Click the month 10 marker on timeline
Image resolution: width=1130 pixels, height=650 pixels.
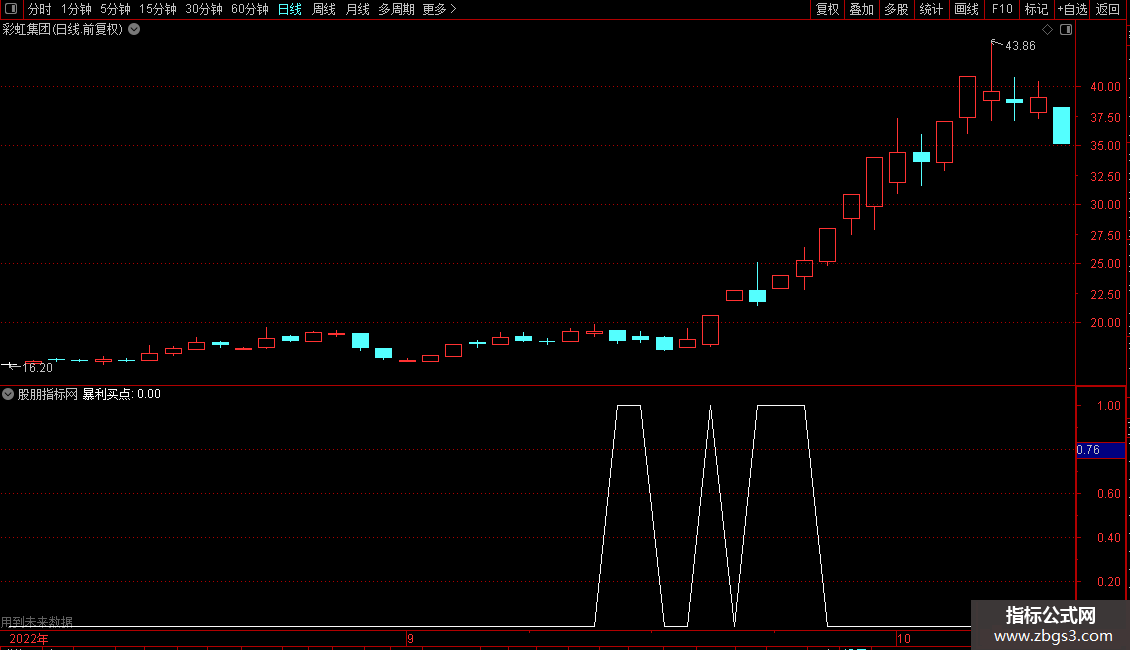[904, 639]
